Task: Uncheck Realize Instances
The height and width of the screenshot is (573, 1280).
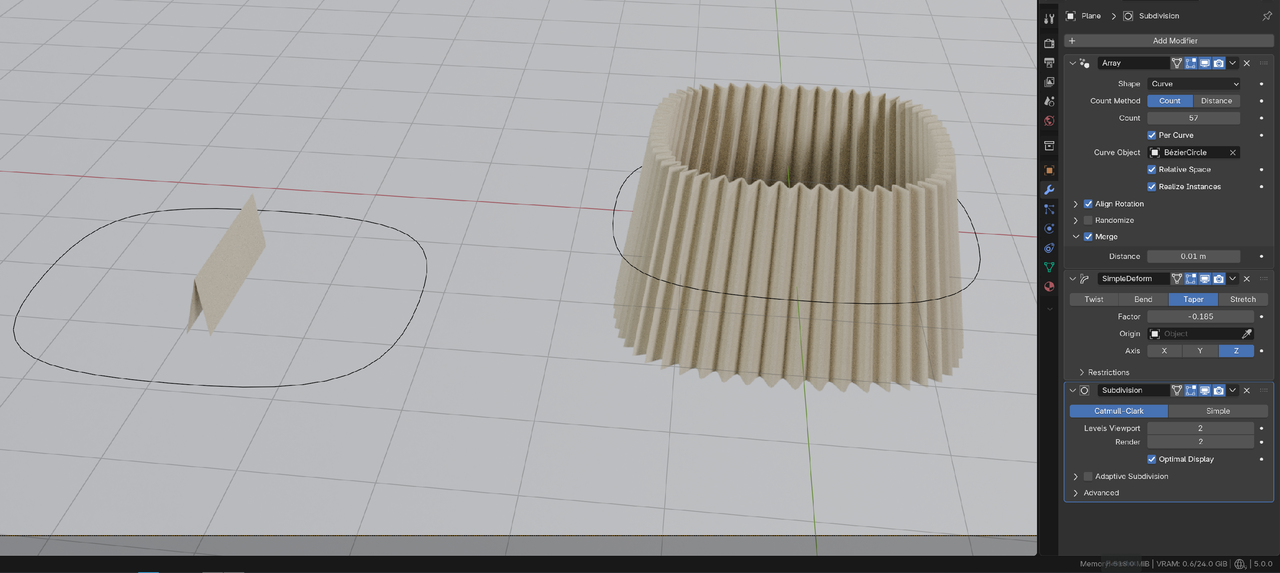Action: (1152, 187)
